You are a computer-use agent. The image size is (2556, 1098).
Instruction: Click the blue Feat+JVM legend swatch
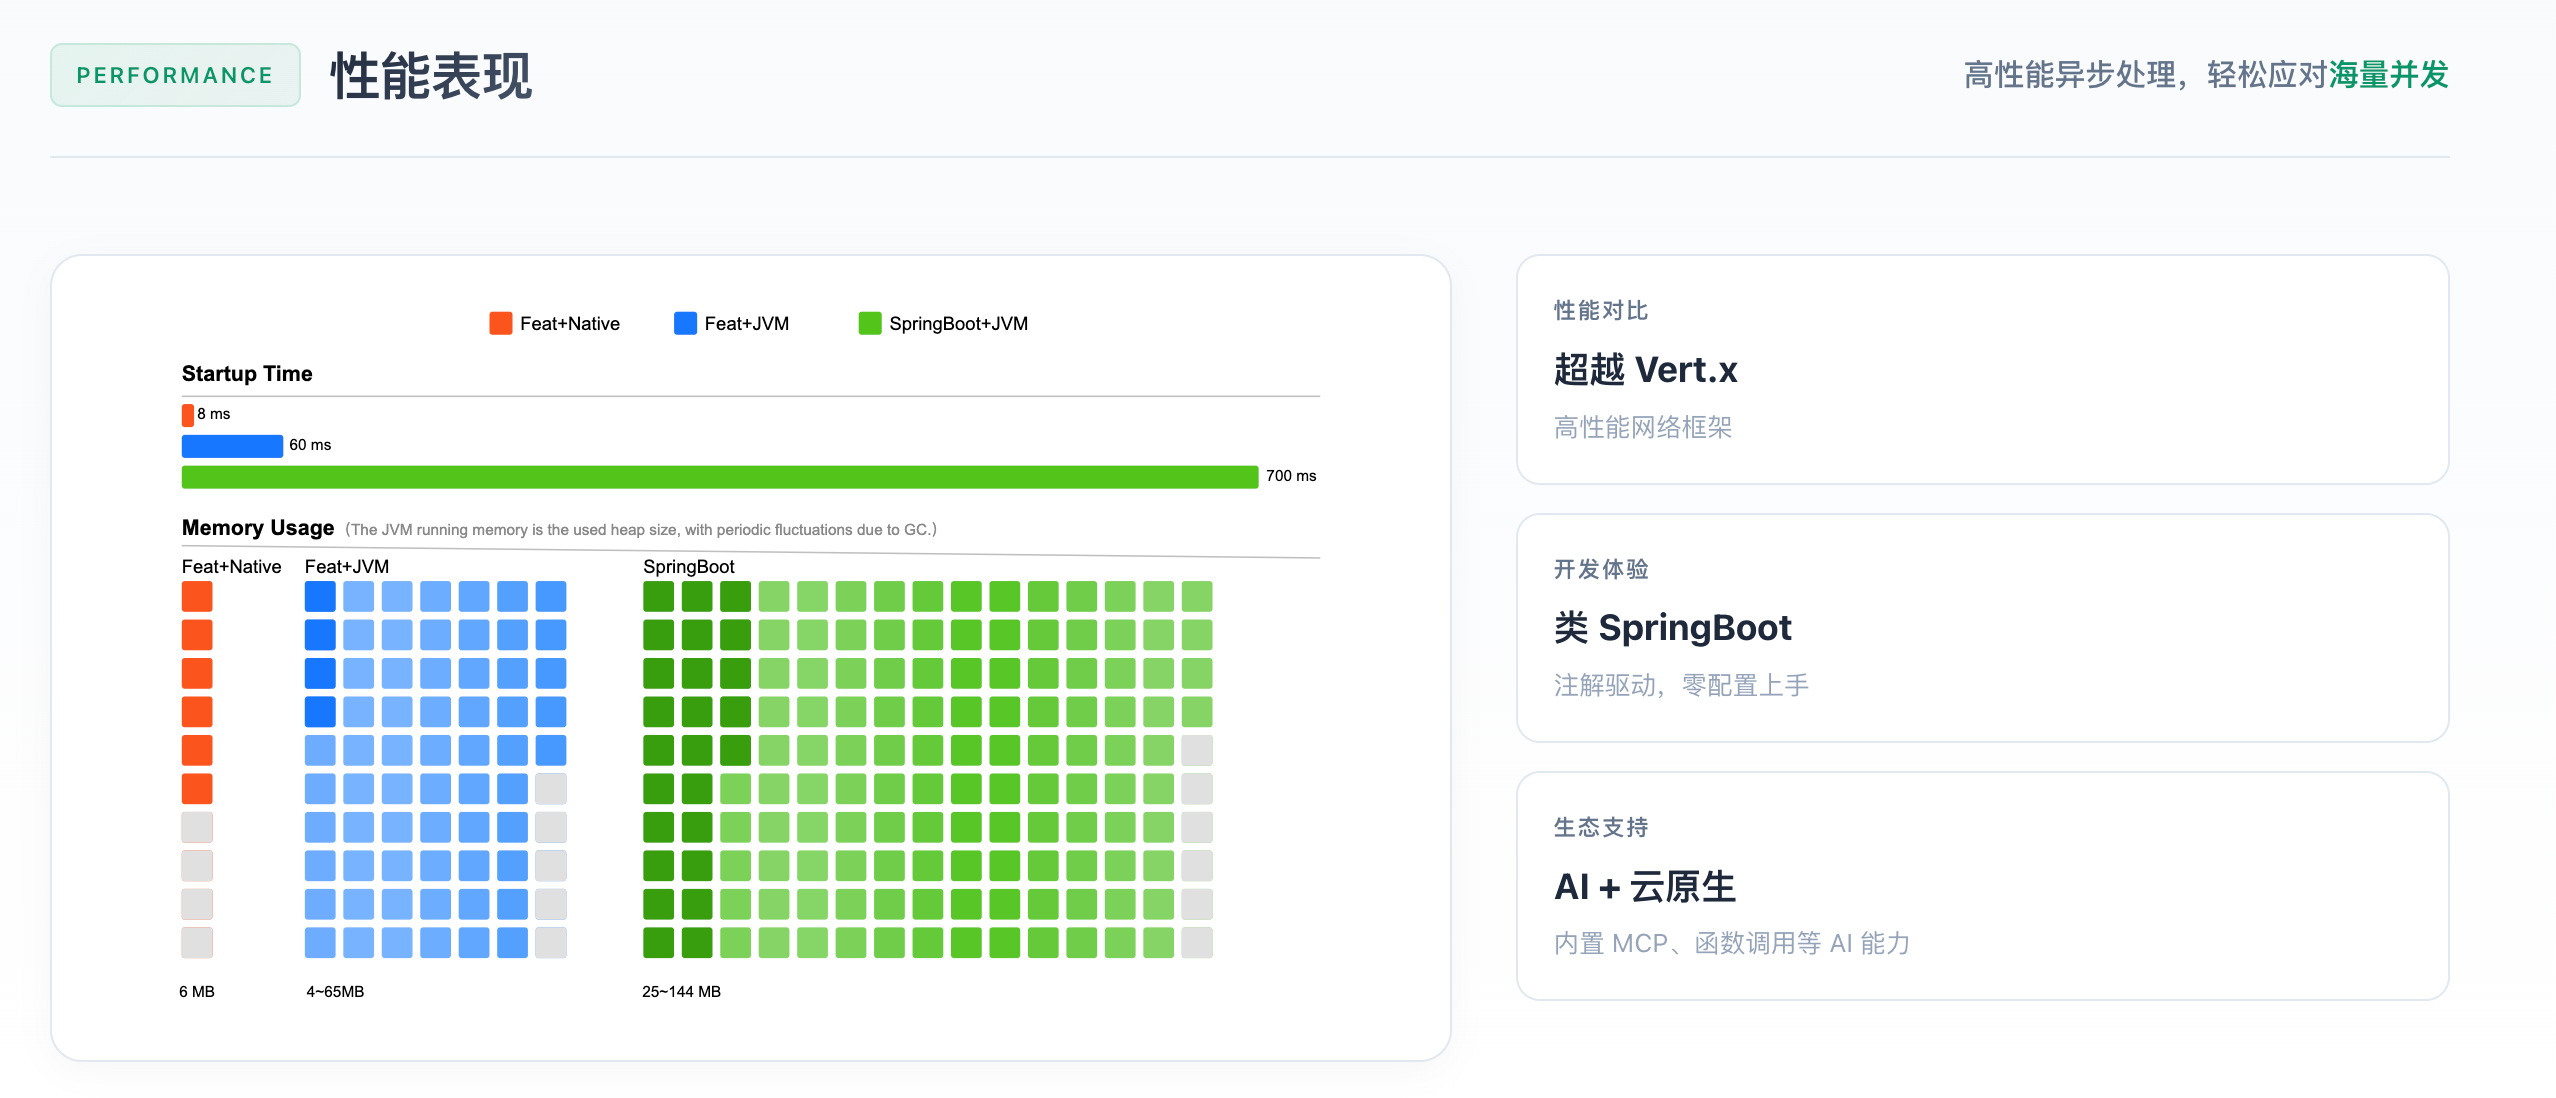pos(685,323)
